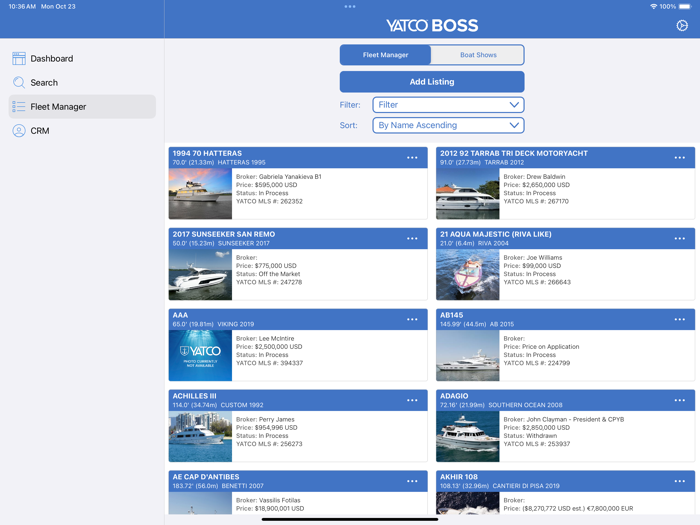Click the 2012 92 TARRAB TRI DECK MOTORYACHT title
The width and height of the screenshot is (700, 525).
514,153
